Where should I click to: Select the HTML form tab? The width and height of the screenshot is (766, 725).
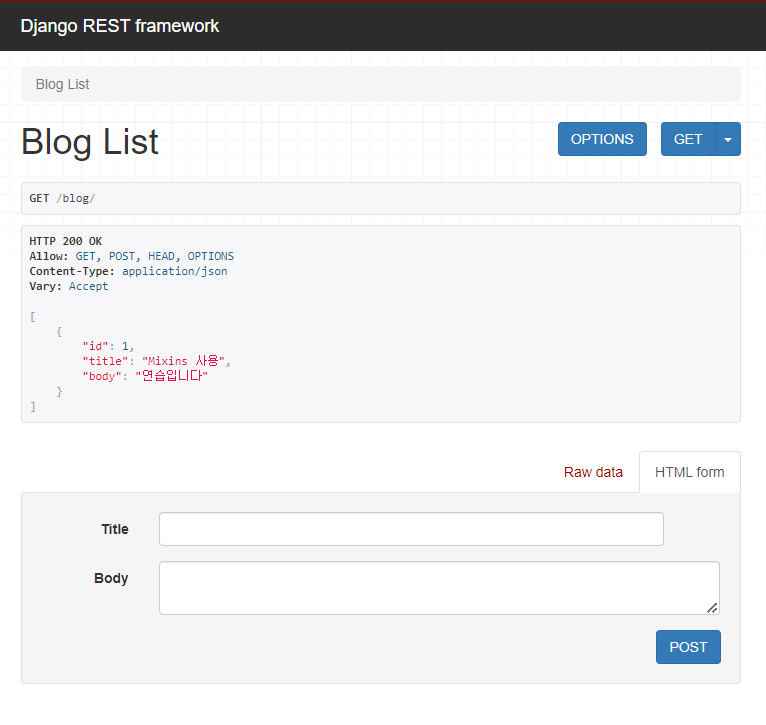point(689,472)
